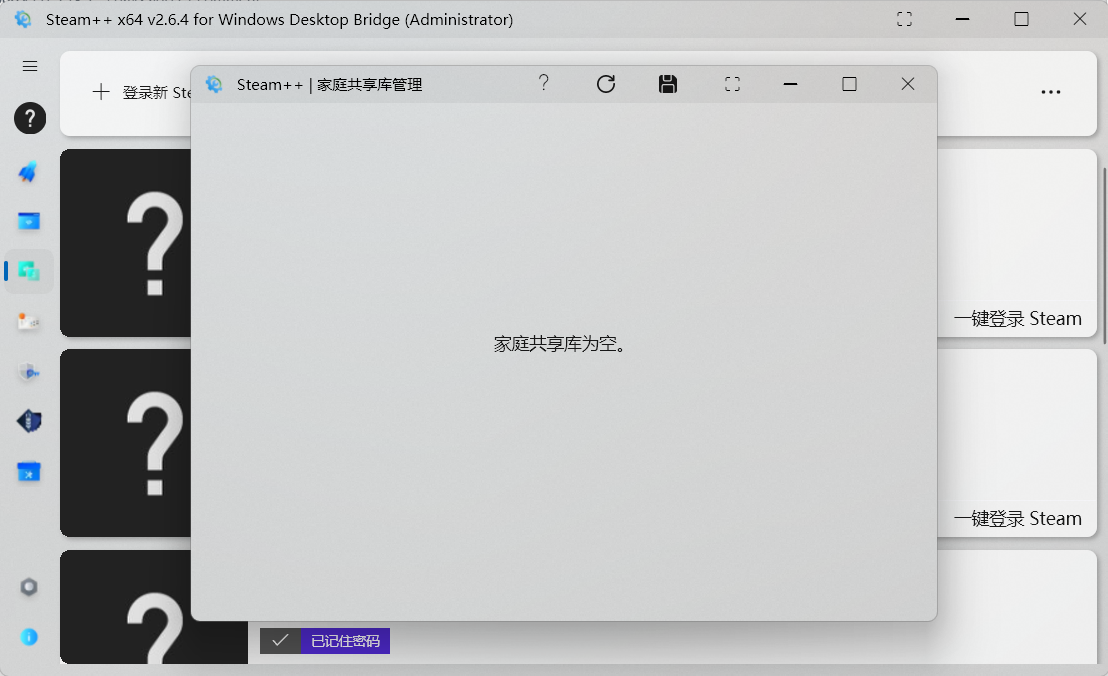Save changes with the floppy disk icon
The height and width of the screenshot is (676, 1108).
668,84
